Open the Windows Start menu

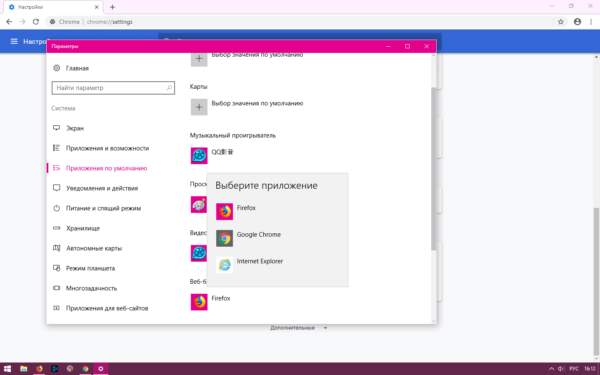coord(8,368)
